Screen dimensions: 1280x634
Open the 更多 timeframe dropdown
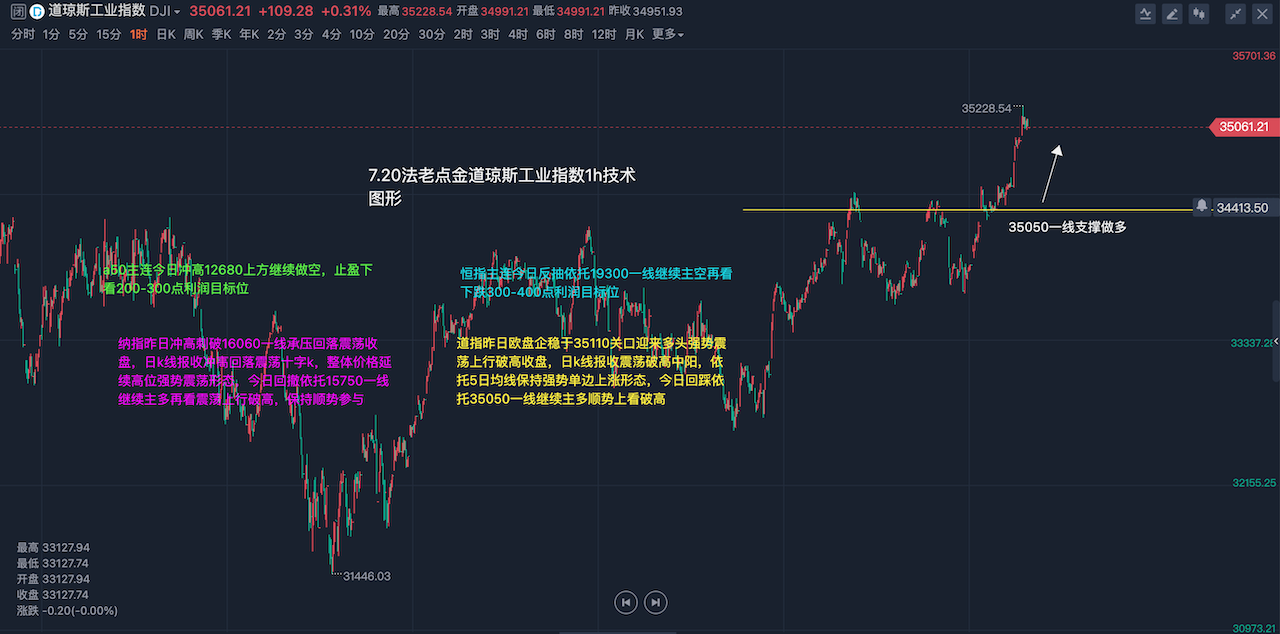(667, 34)
